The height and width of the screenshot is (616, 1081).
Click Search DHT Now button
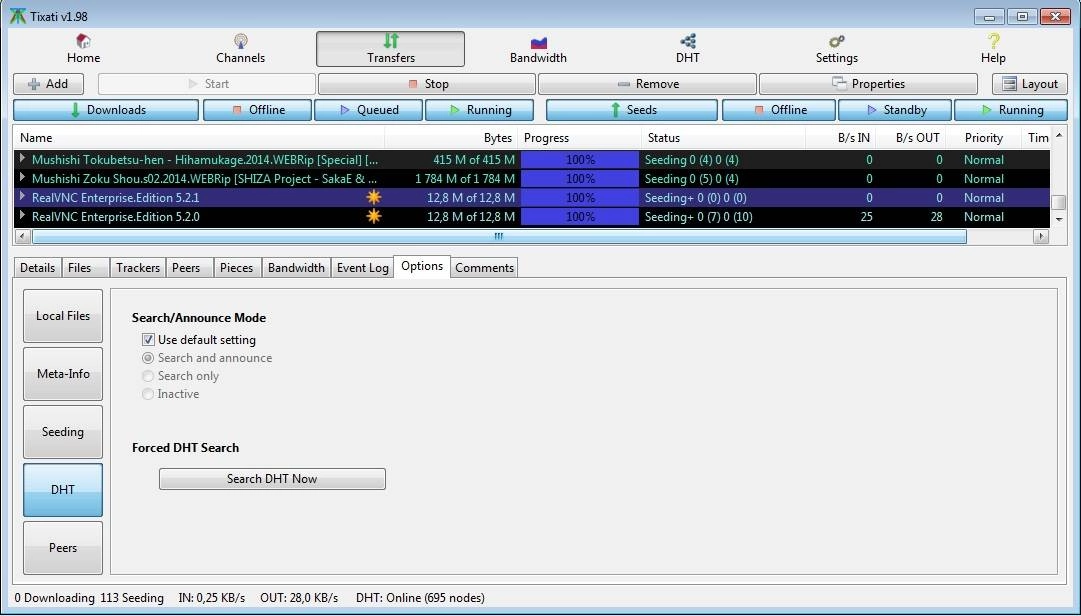click(x=272, y=479)
